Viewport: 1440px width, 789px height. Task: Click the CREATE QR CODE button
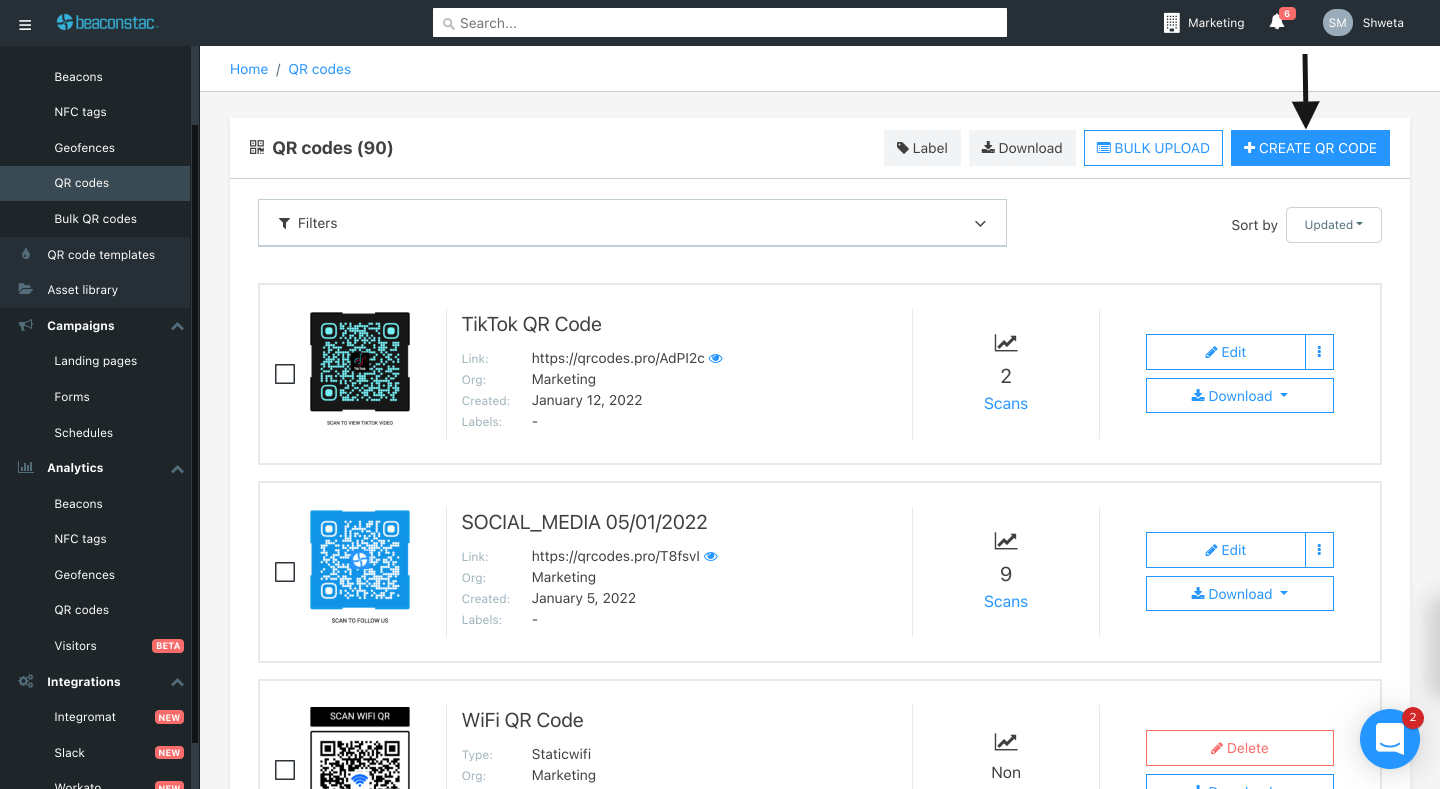tap(1310, 147)
